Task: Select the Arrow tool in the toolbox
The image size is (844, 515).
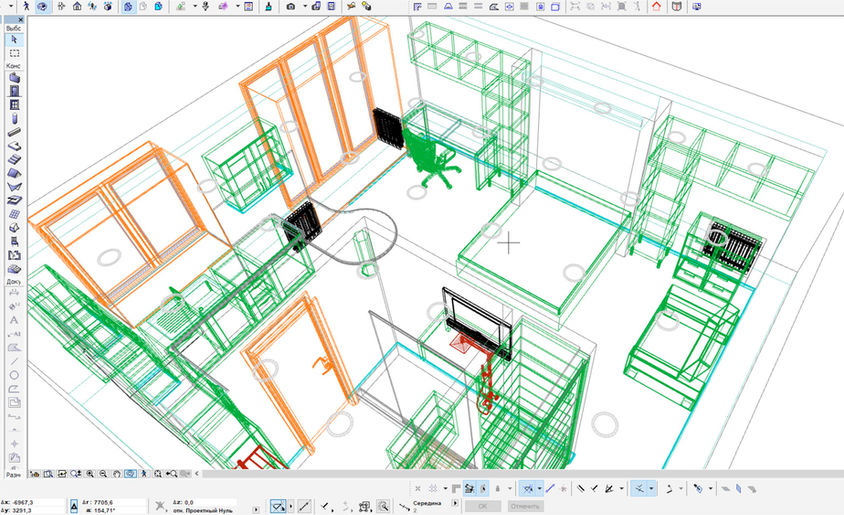Action: [14, 39]
